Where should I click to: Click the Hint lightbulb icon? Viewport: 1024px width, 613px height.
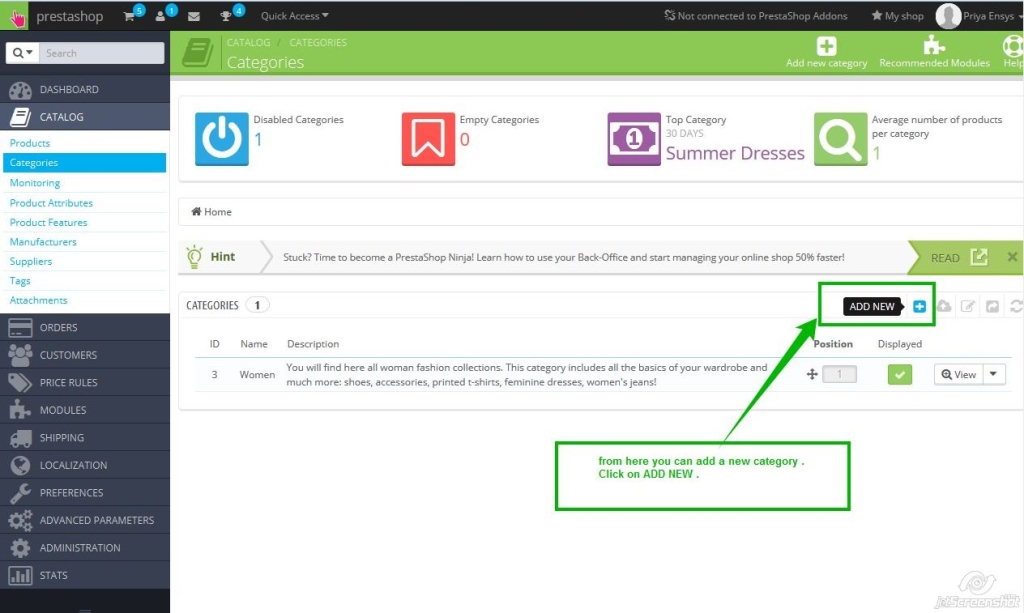(194, 257)
